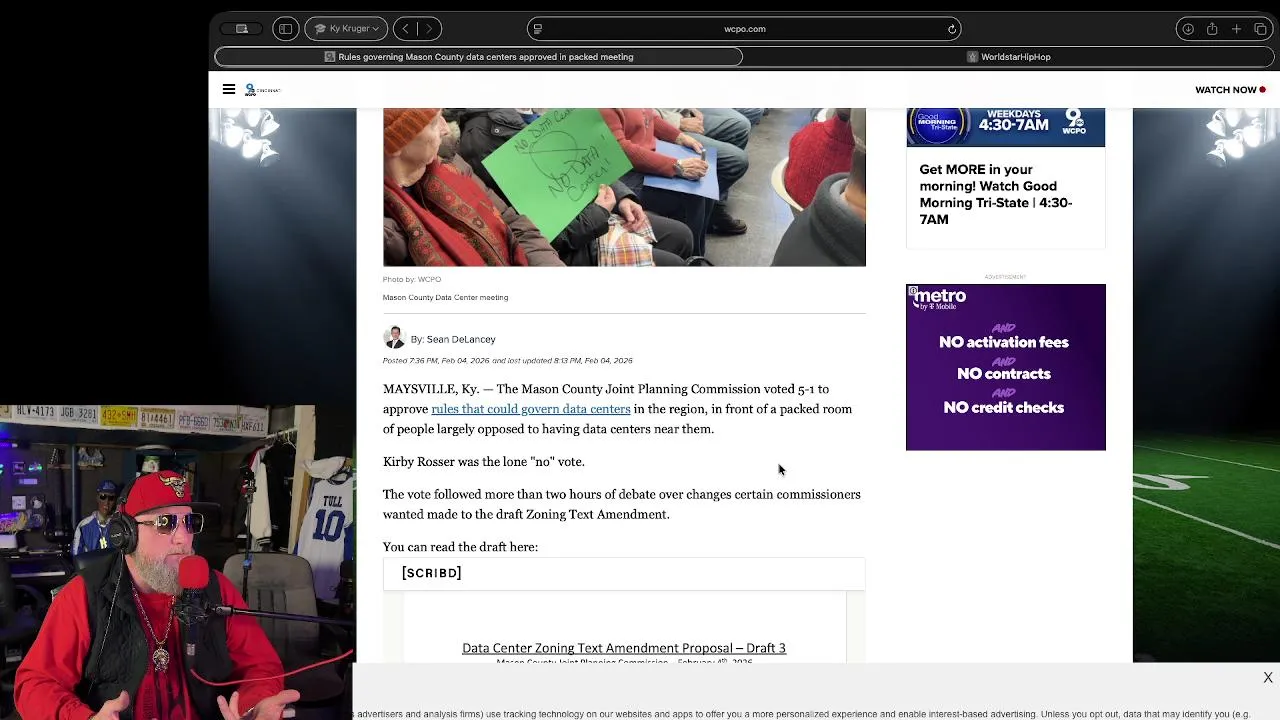
Task: Go forward with the forward arrow
Action: click(x=430, y=29)
